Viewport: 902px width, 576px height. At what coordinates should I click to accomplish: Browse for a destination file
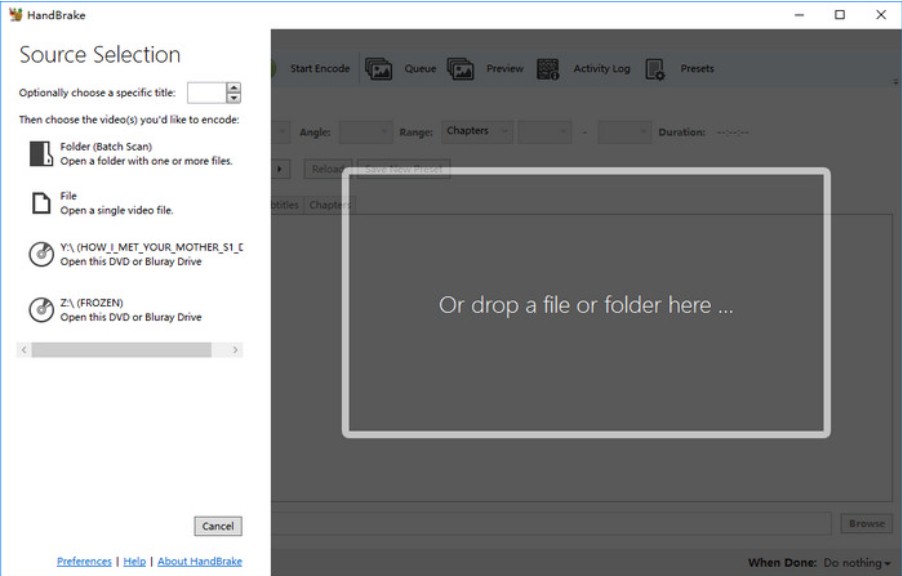coord(868,521)
